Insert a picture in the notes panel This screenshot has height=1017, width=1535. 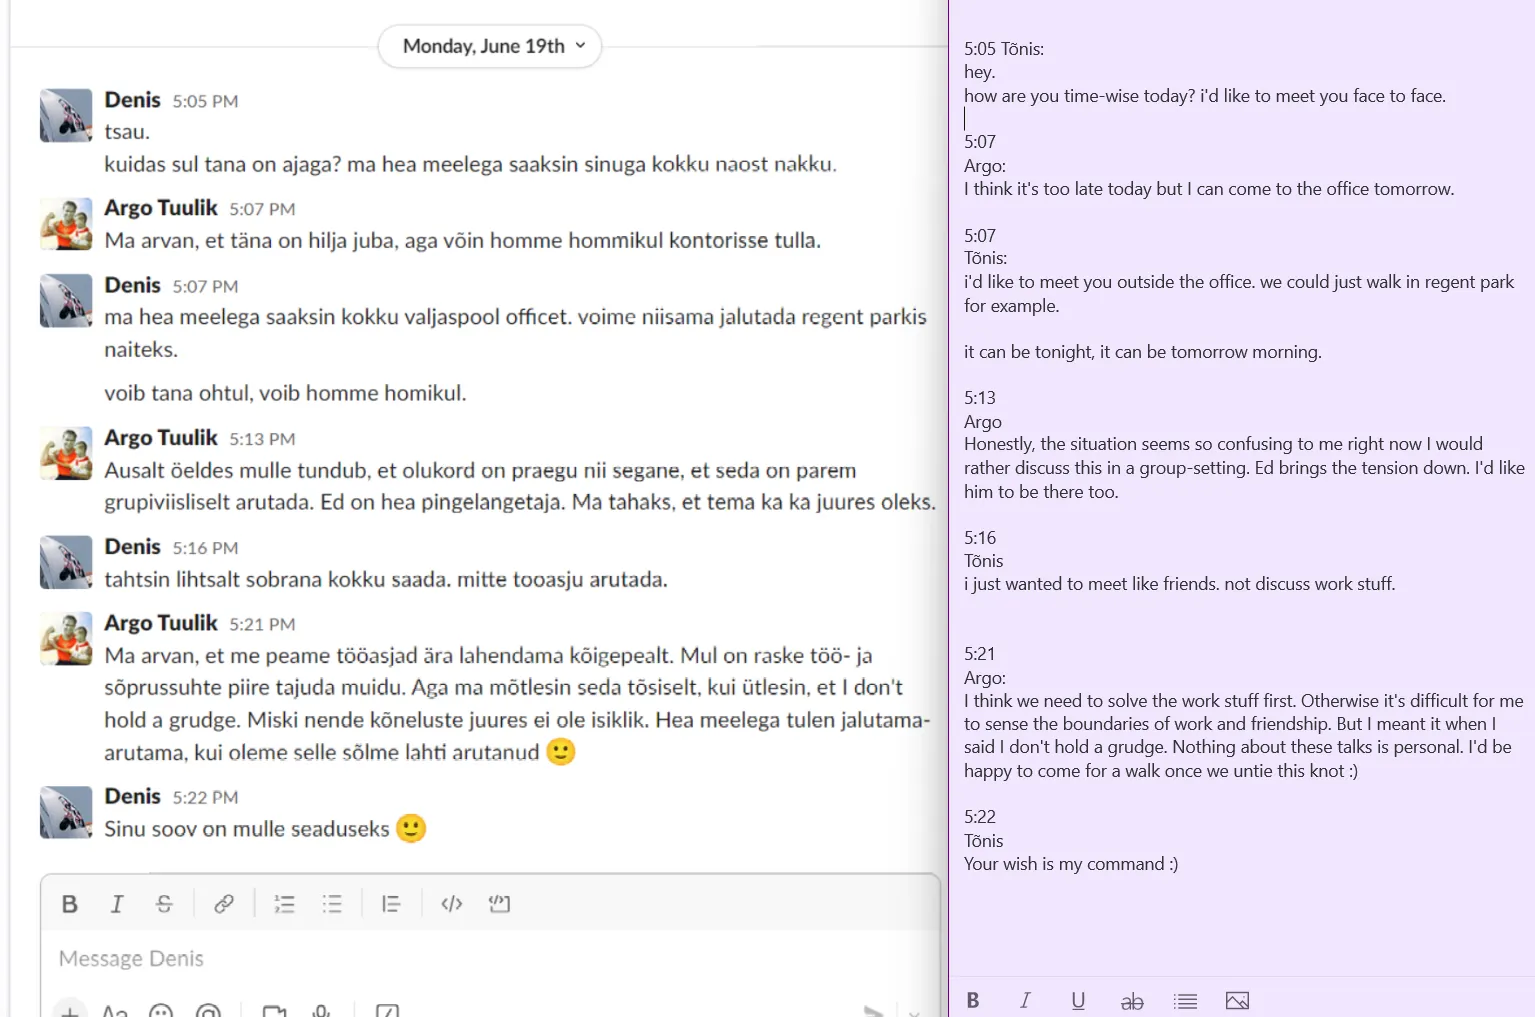point(1237,1000)
